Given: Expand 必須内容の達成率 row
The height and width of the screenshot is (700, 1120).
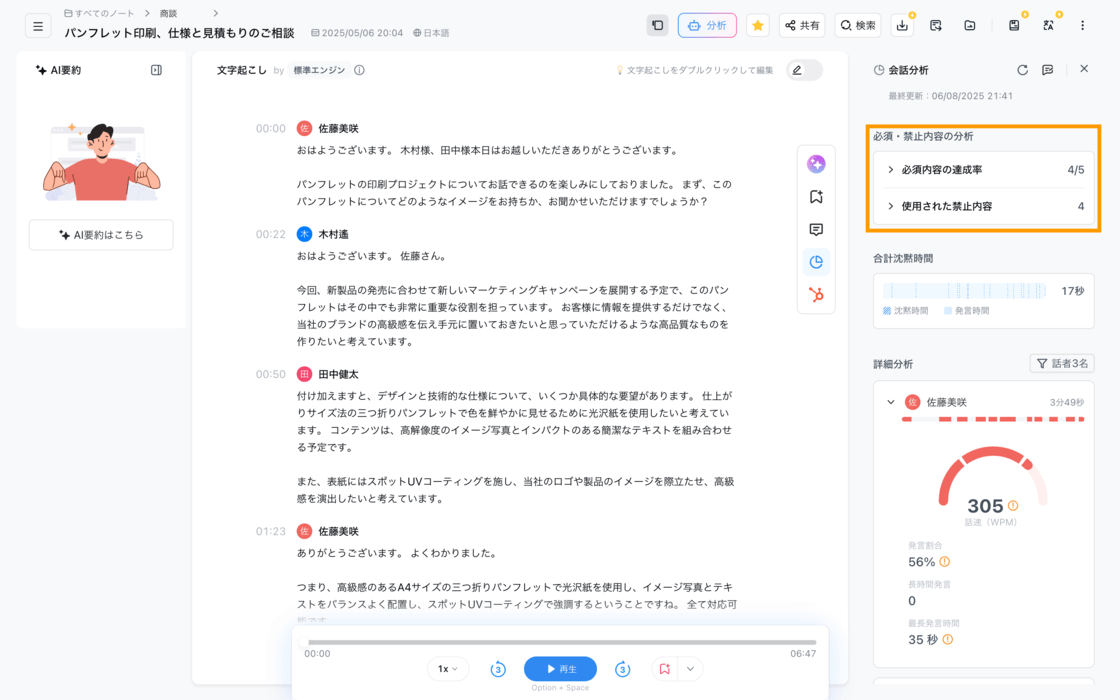Looking at the screenshot, I should pyautogui.click(x=984, y=170).
